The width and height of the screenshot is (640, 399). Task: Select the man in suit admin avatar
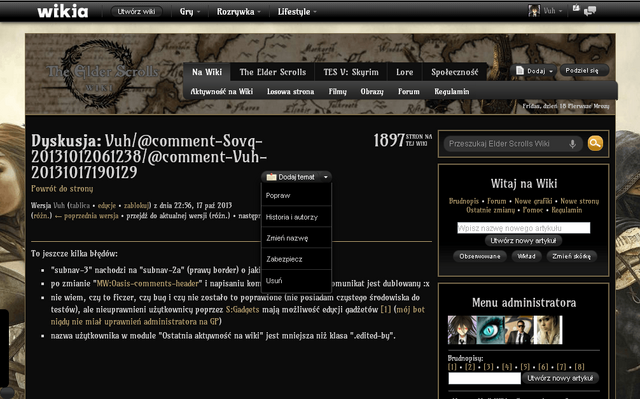(x=519, y=330)
